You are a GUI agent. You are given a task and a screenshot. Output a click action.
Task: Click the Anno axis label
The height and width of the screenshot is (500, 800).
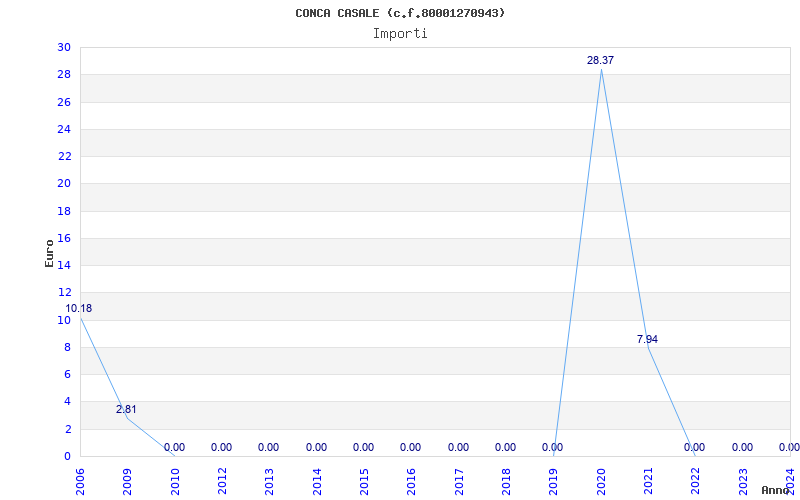(776, 490)
